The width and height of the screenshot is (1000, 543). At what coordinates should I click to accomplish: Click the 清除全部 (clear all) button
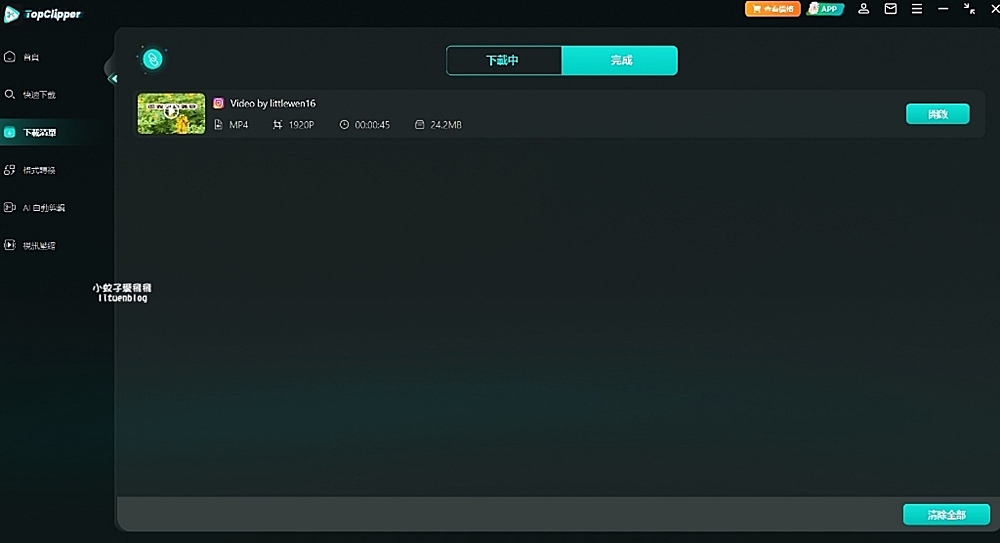point(946,515)
